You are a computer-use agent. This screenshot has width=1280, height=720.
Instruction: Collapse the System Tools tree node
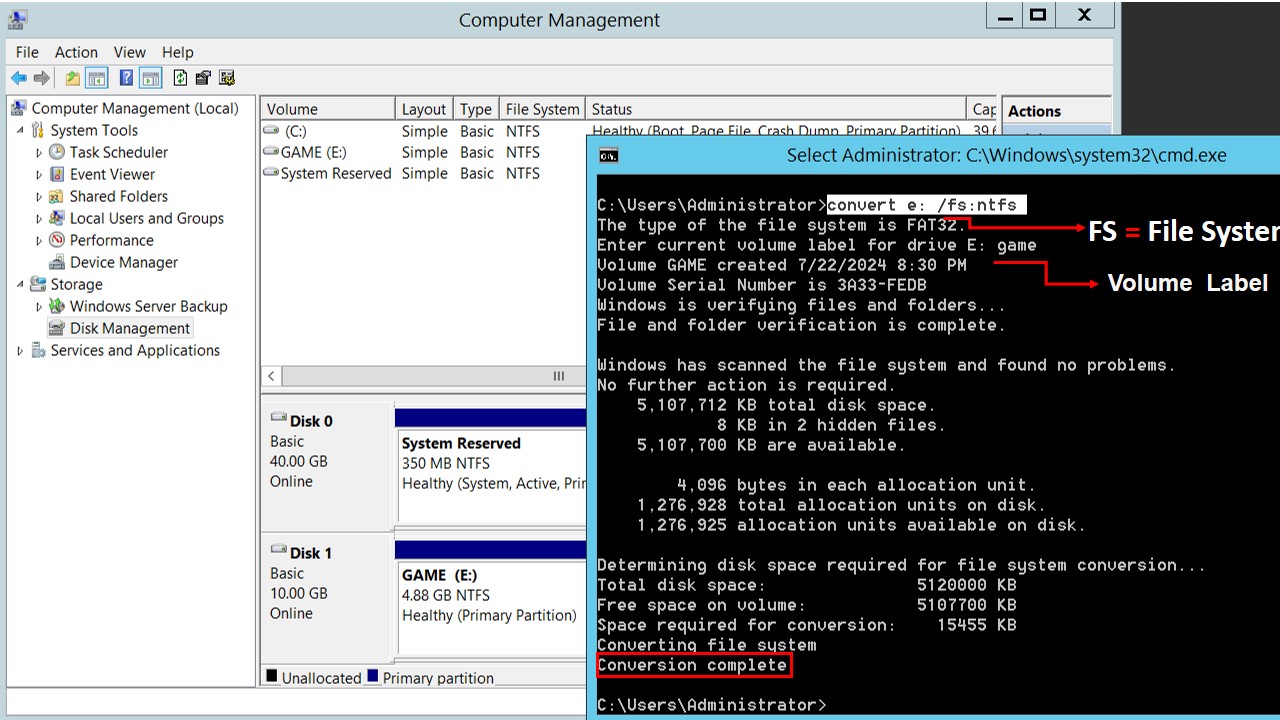point(20,131)
